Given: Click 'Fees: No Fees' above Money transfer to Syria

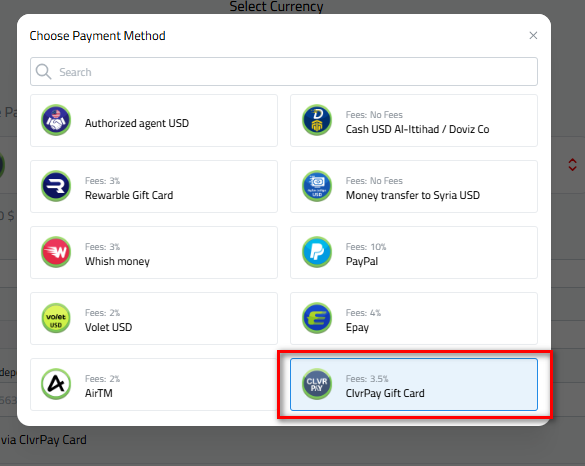Looking at the screenshot, I should point(374,181).
